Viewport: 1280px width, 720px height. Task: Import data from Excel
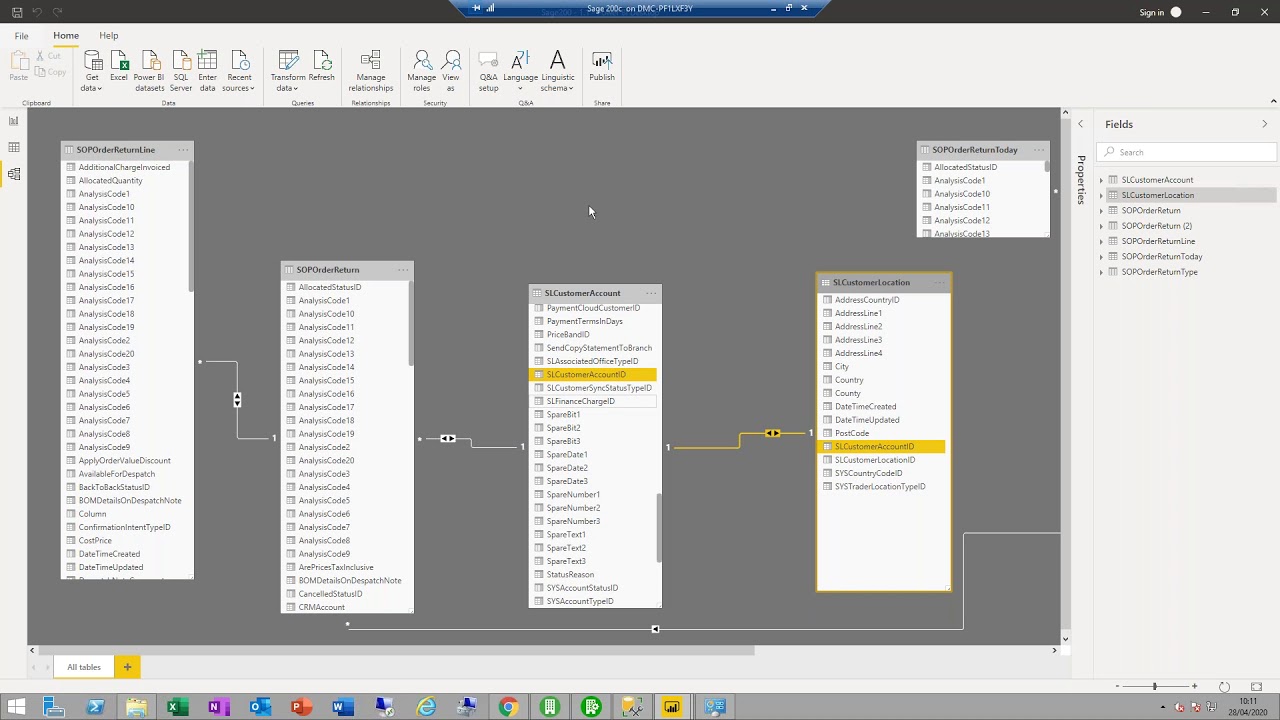tap(119, 66)
